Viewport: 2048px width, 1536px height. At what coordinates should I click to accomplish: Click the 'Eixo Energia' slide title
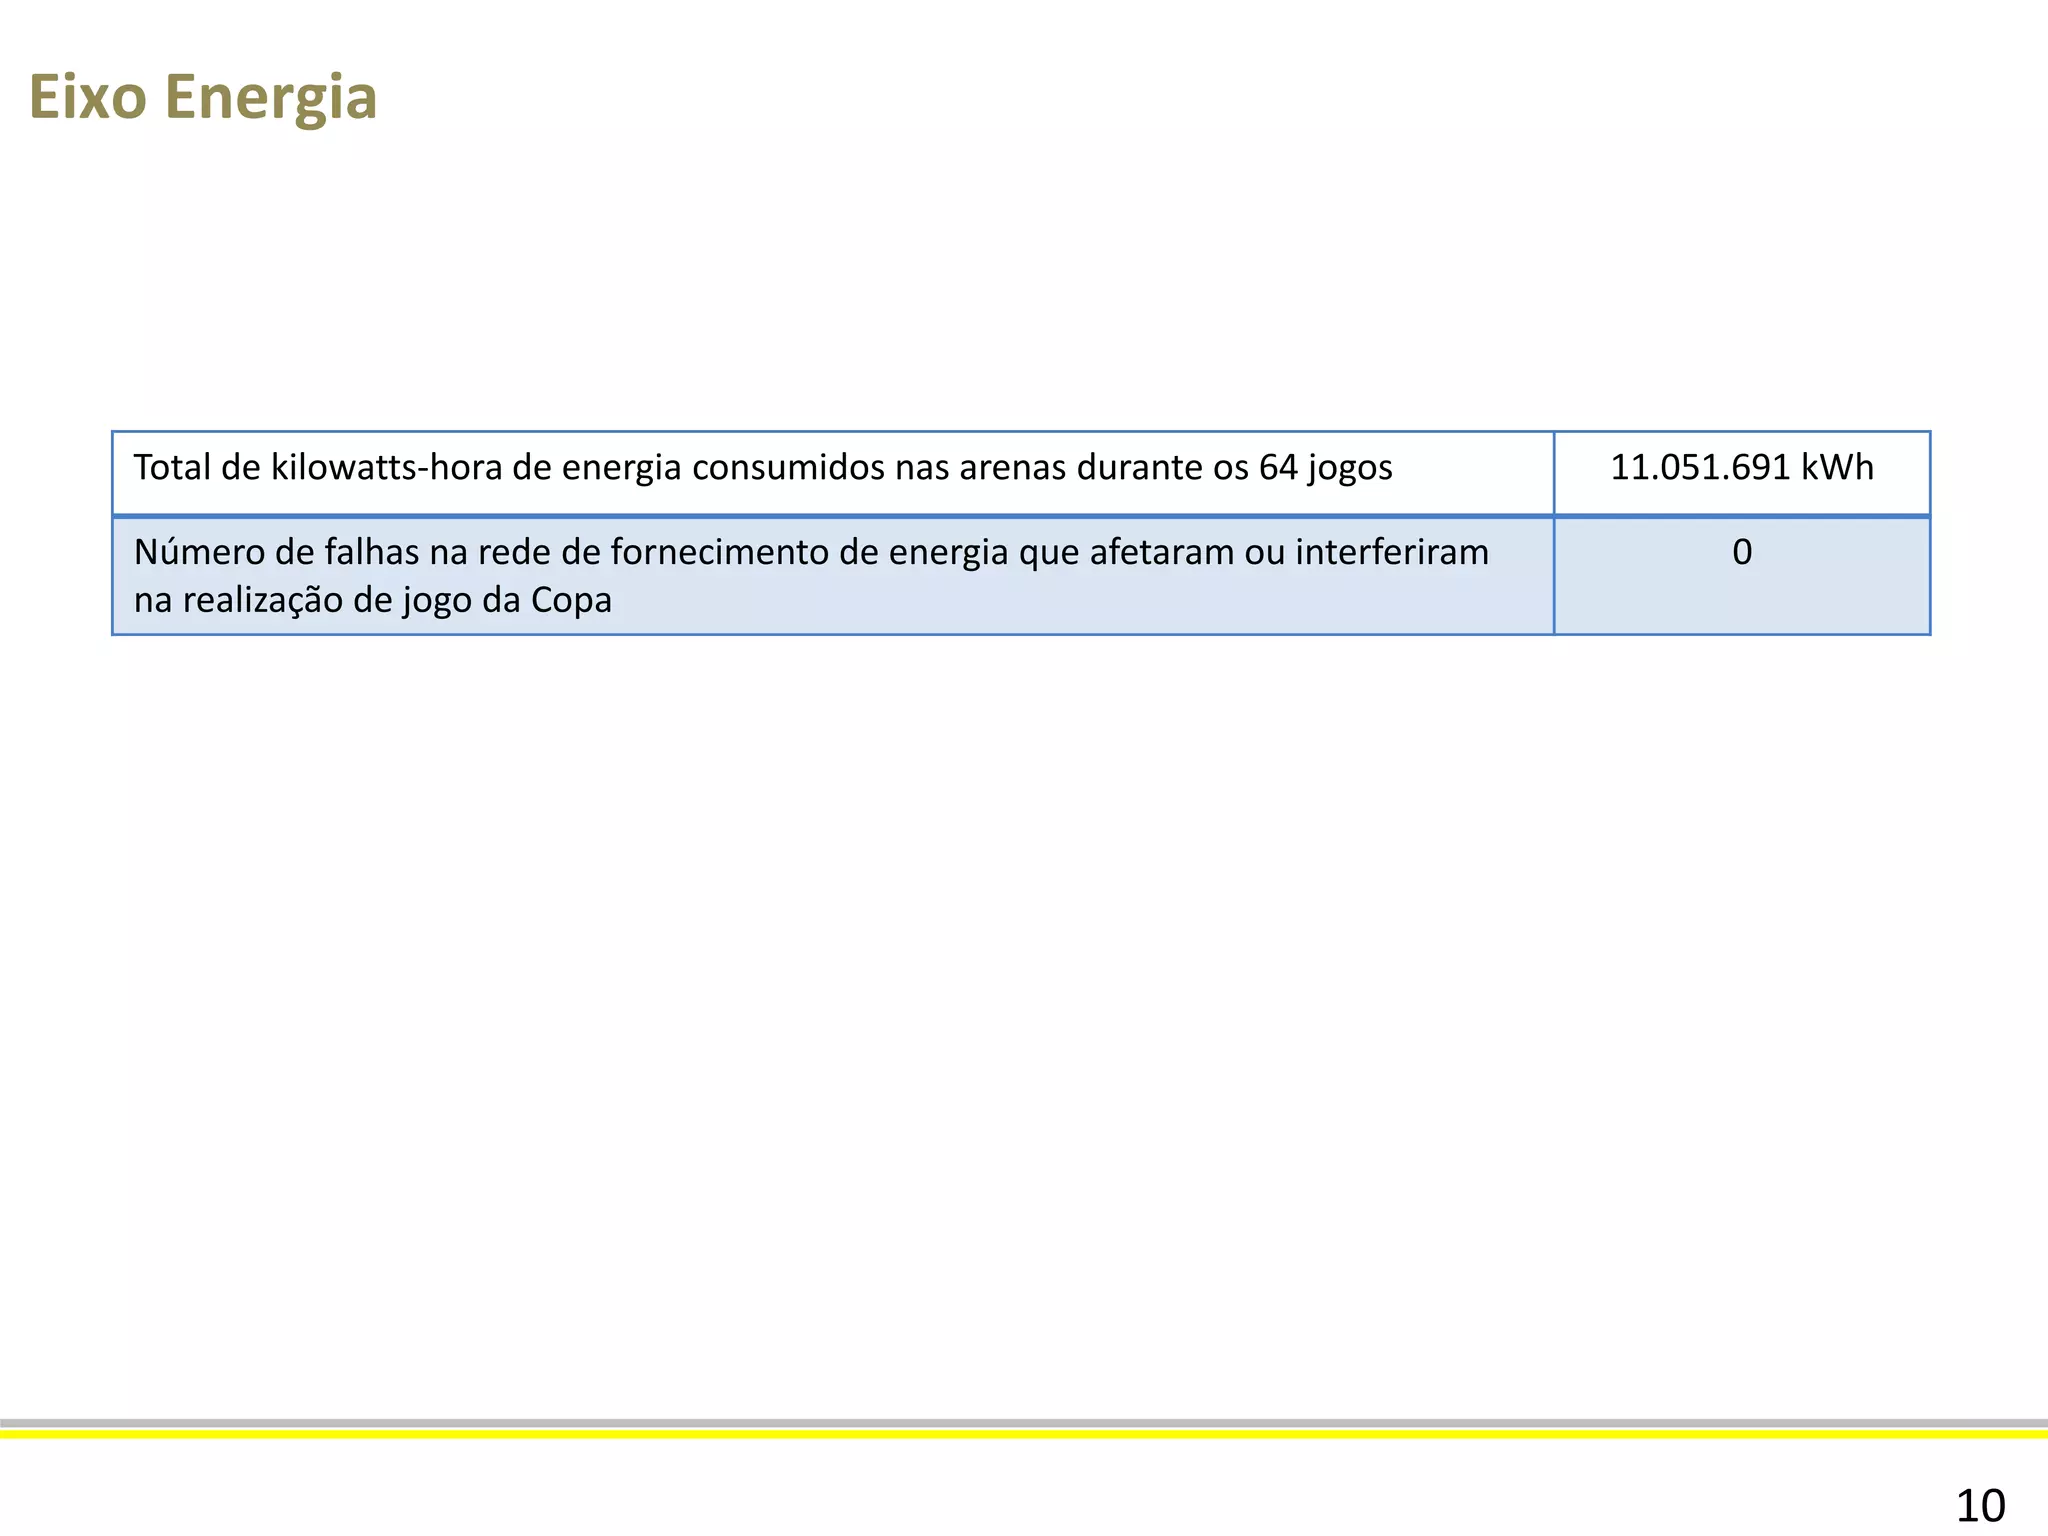pos(203,98)
